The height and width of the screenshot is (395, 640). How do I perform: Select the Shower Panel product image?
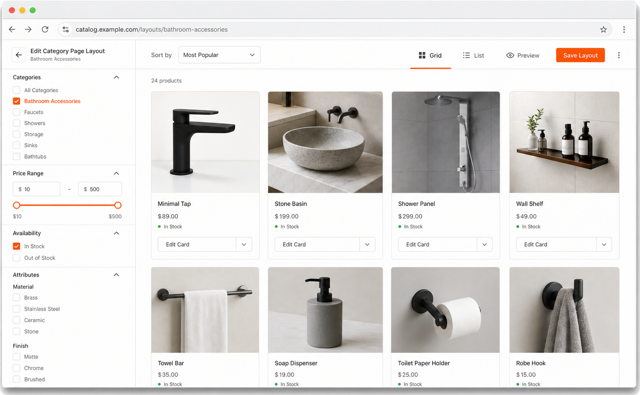click(x=446, y=142)
